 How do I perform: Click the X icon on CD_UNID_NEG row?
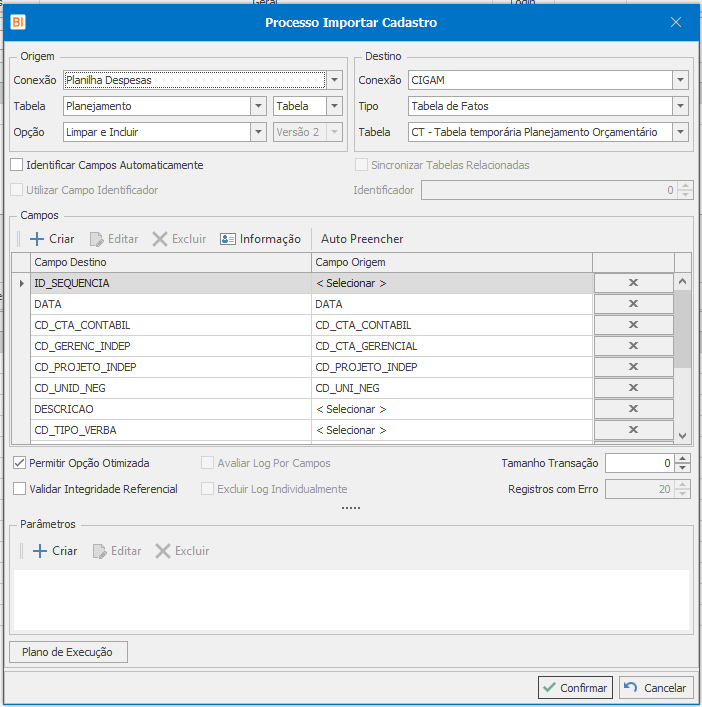tap(632, 388)
